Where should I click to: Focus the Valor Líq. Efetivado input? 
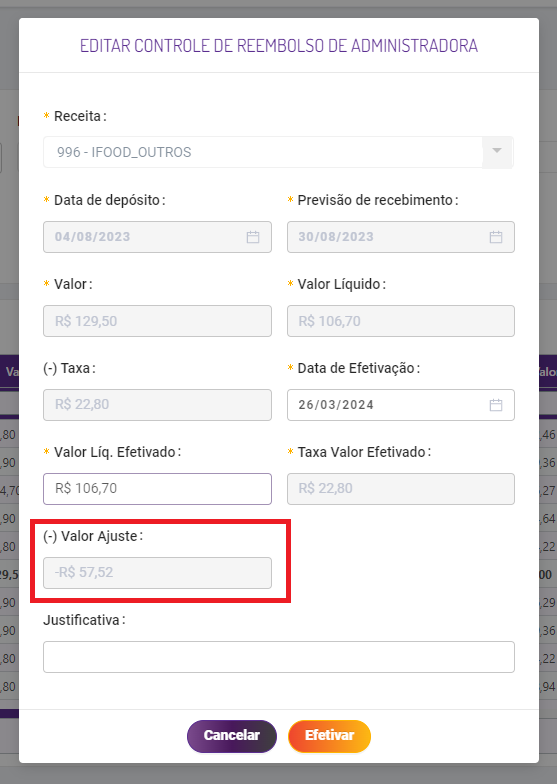[x=158, y=489]
